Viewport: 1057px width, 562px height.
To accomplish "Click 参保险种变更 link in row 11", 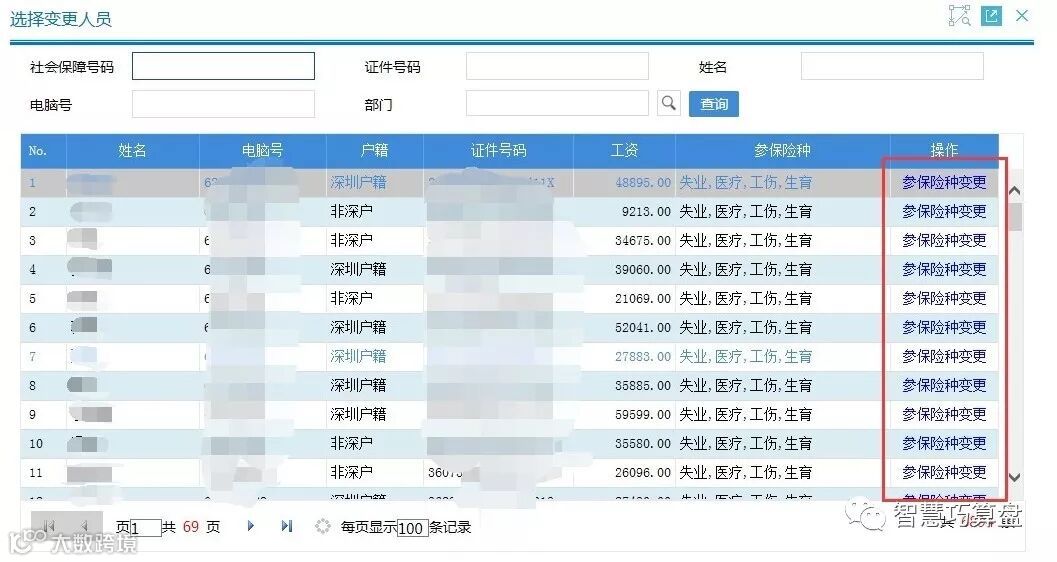I will pyautogui.click(x=944, y=472).
